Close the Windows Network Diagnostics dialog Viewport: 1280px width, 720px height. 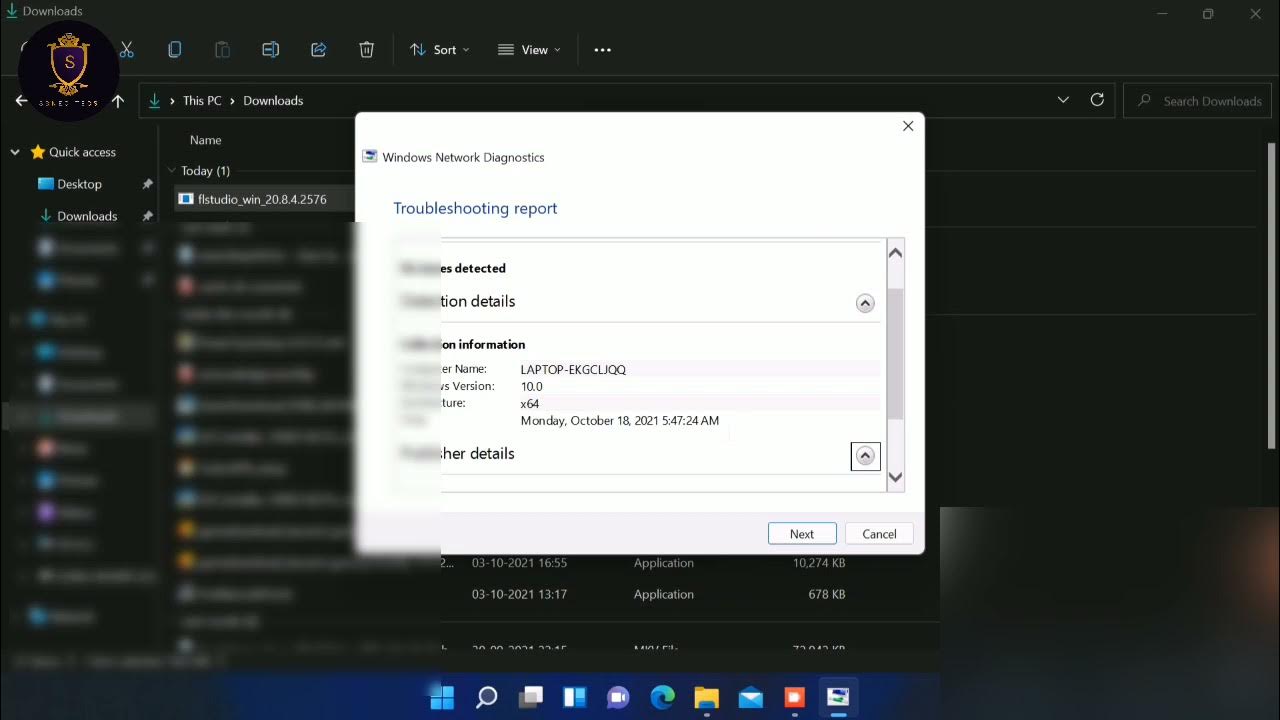click(x=908, y=126)
